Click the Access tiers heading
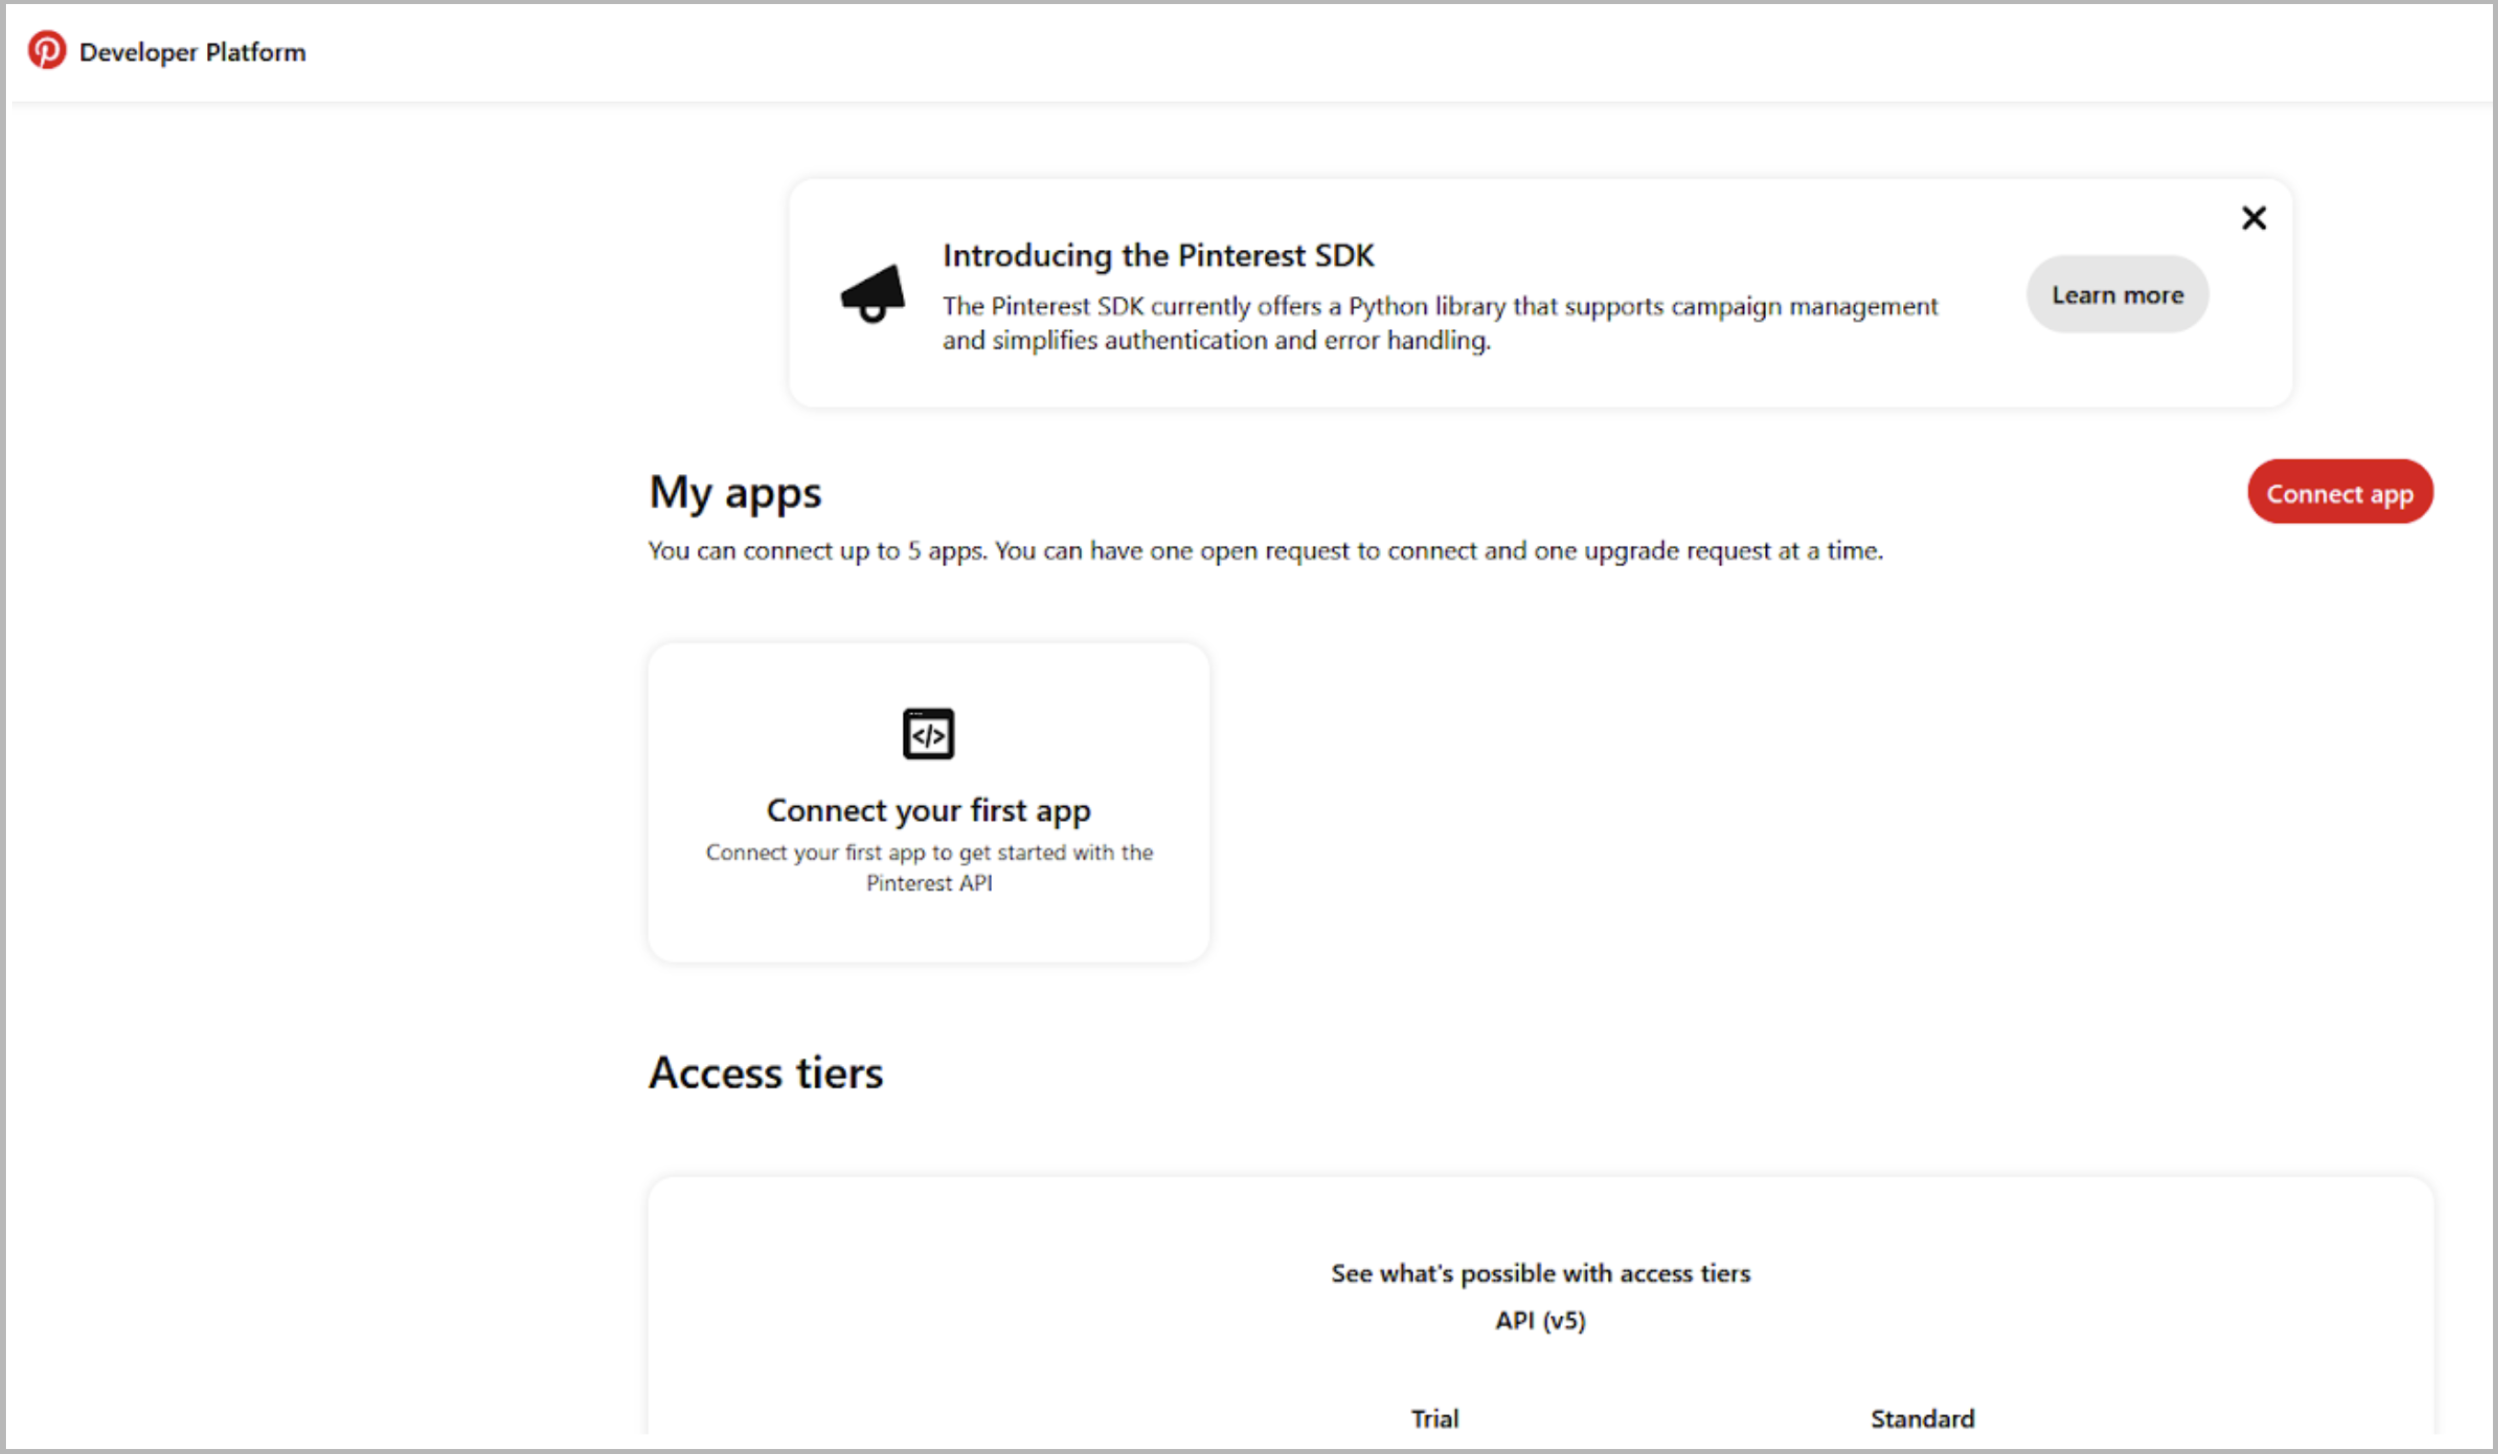 766,1073
